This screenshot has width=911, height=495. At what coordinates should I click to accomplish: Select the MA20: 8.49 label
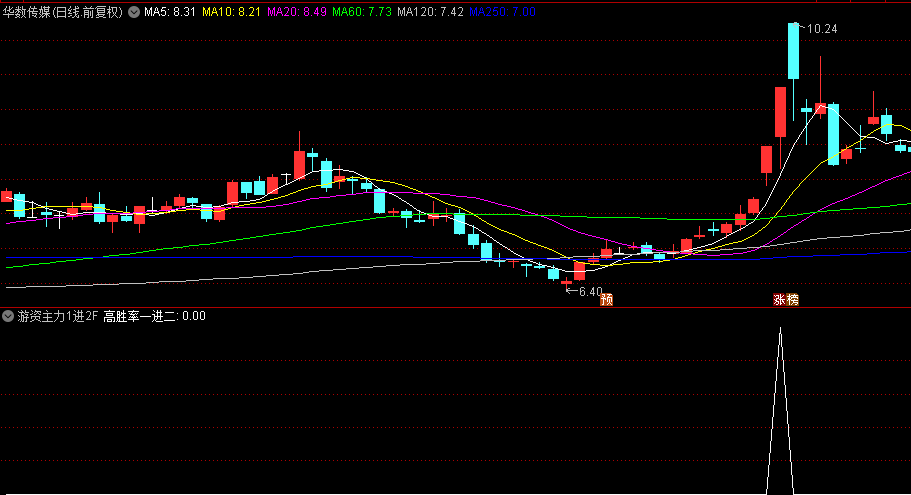[x=297, y=12]
